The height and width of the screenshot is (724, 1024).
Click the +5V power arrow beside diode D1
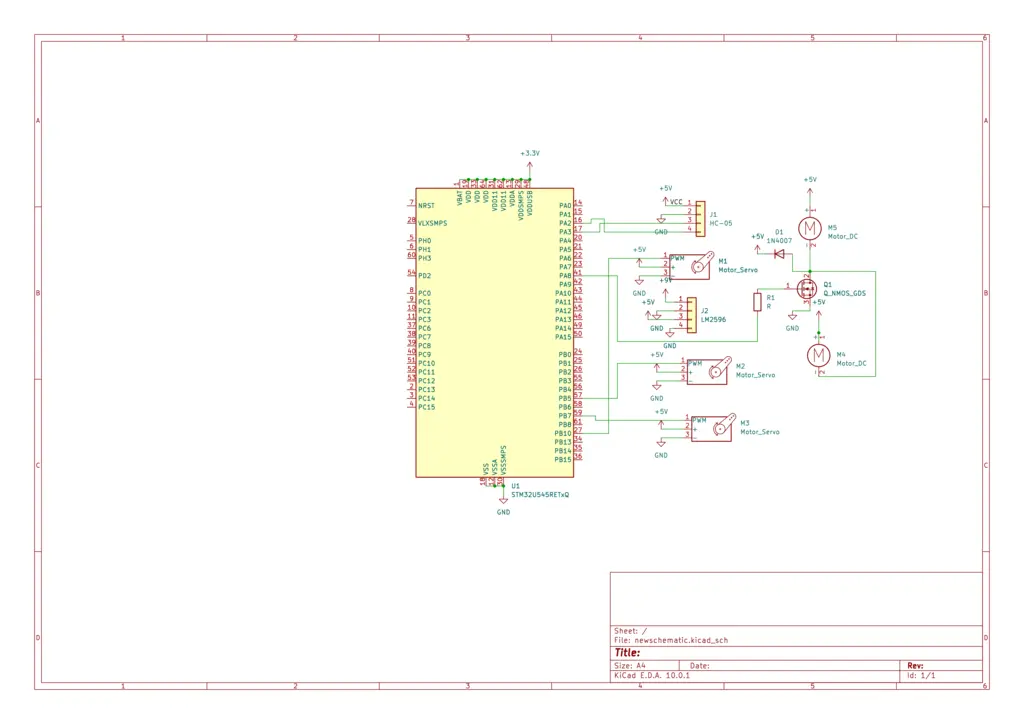point(758,249)
